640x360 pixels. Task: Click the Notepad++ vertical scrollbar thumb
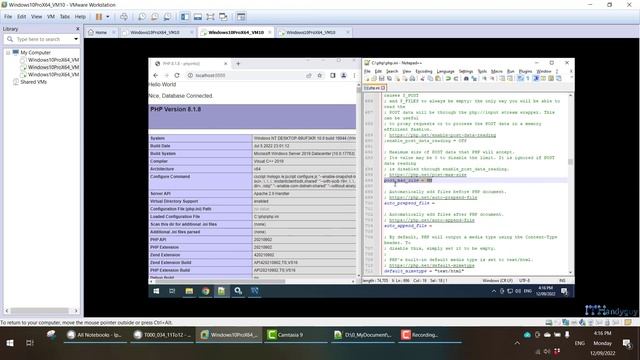(570, 162)
